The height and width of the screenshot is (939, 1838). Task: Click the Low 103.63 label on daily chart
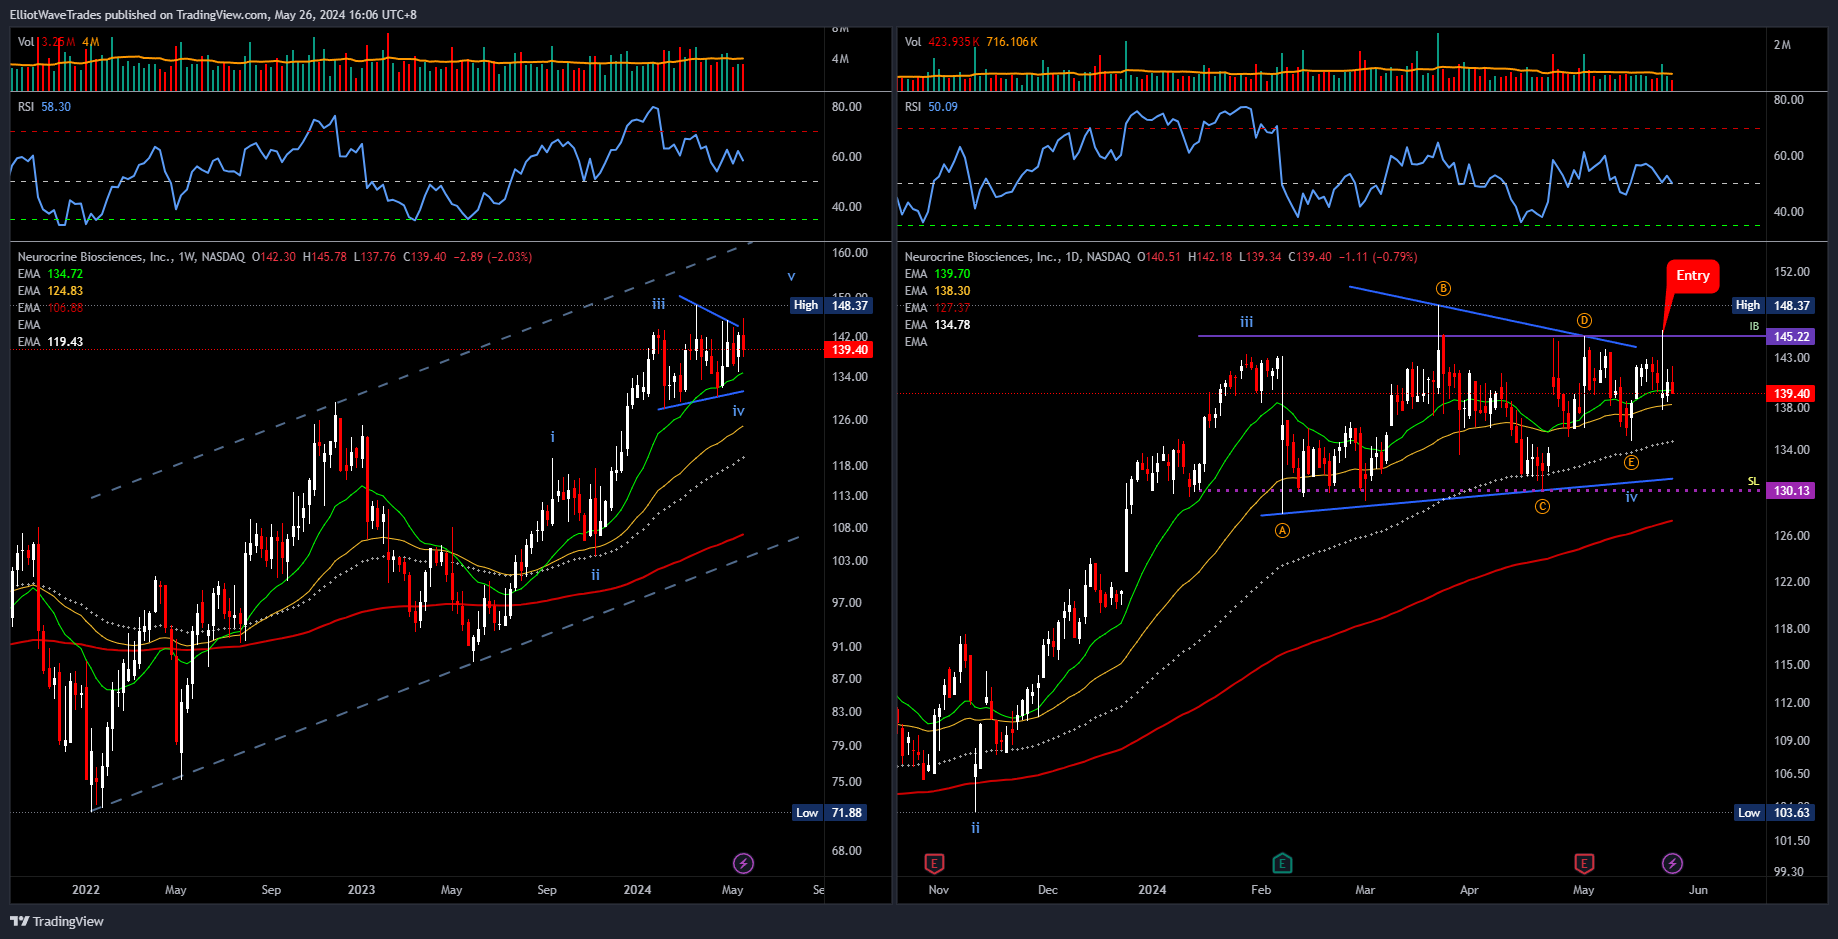1774,813
